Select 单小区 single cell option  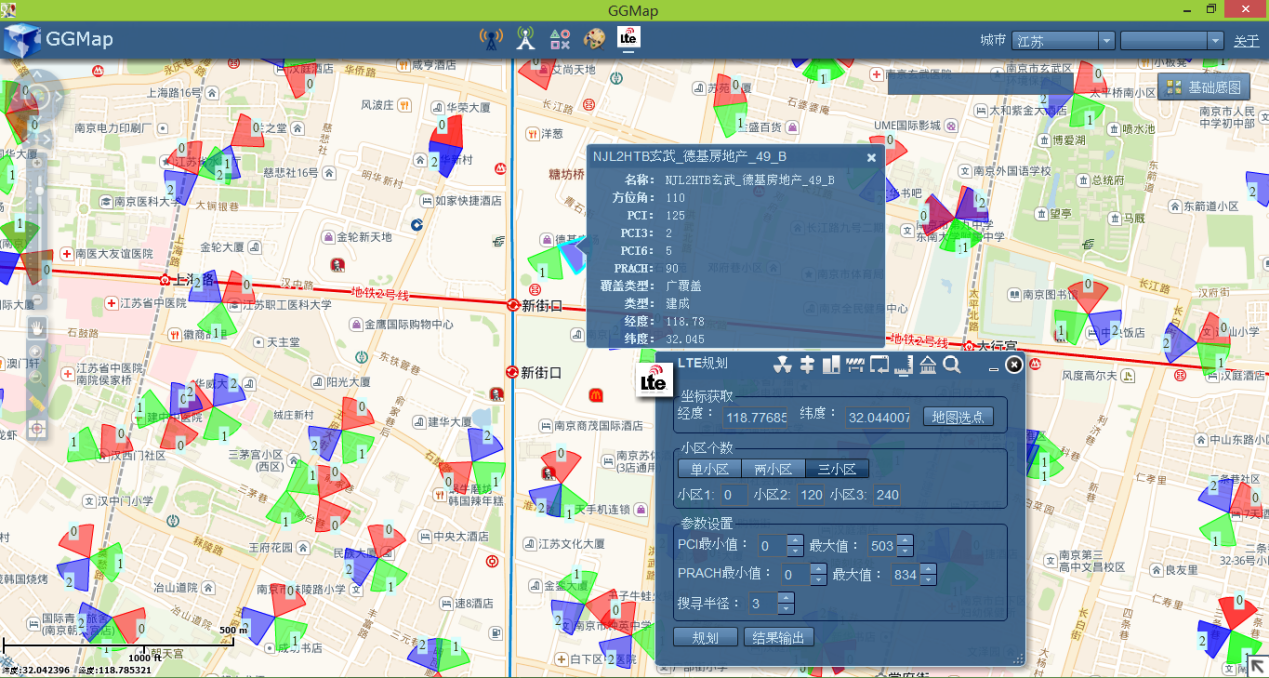tap(709, 469)
